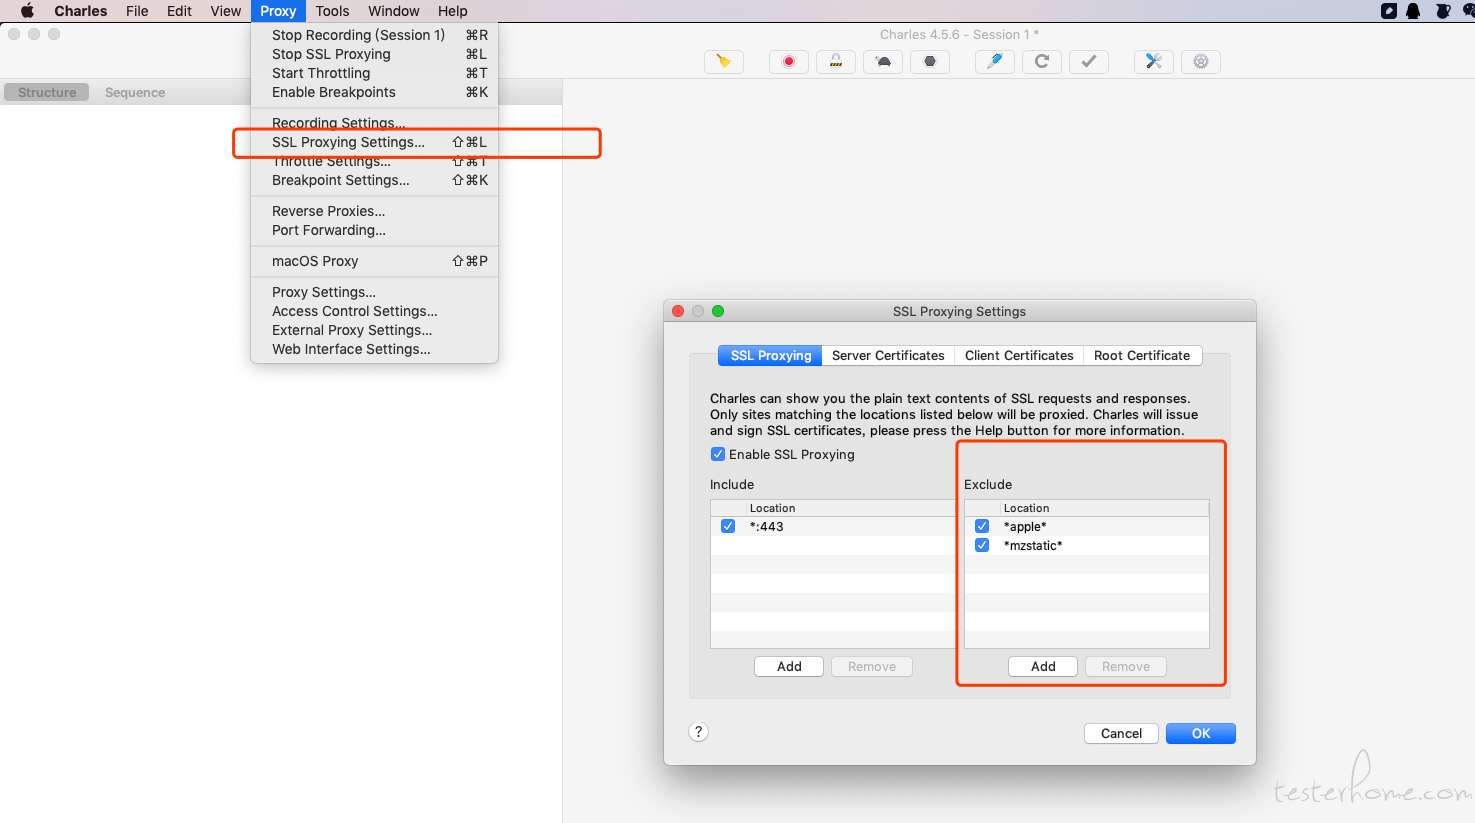
Task: Toggle breakpoints with the hexagon icon
Action: click(930, 62)
